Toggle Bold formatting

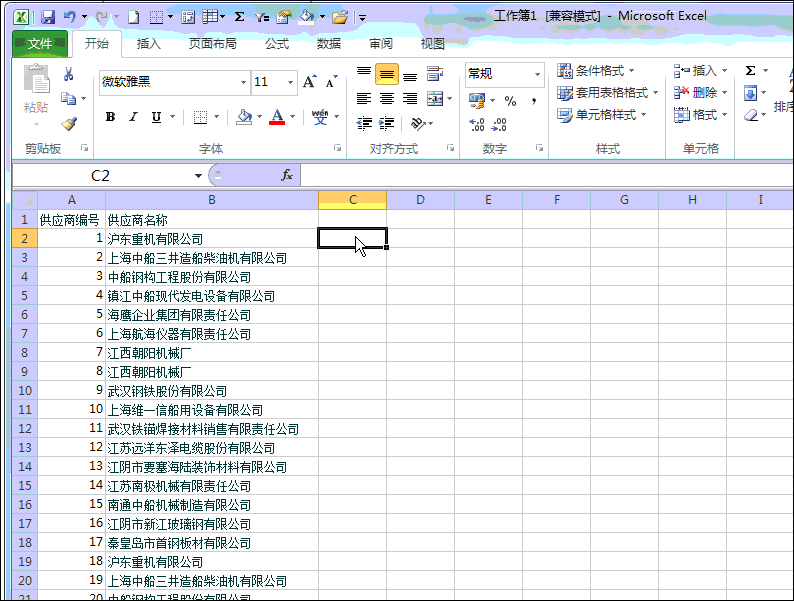[110, 117]
